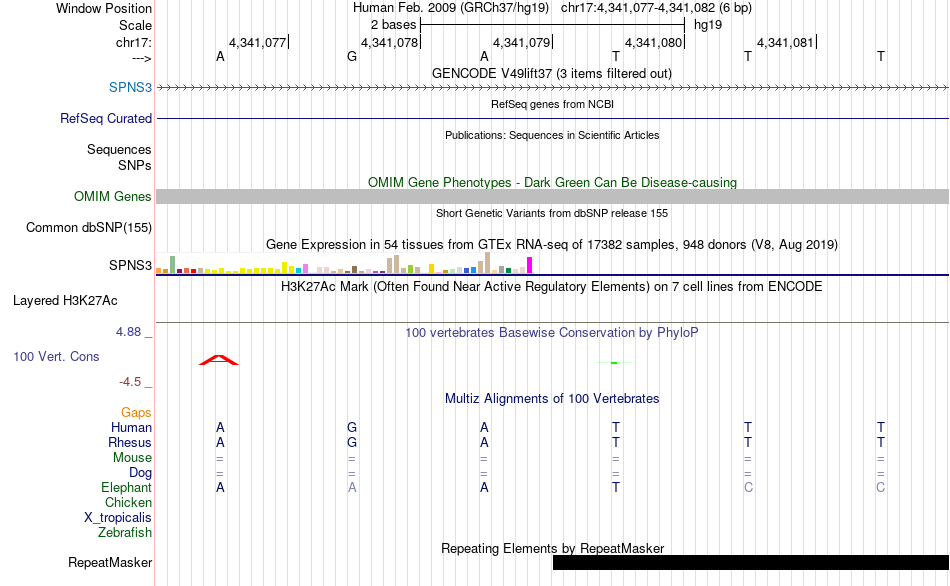950x586 pixels.
Task: Click the magenta bar in GTEx expression chart
Action: tap(530, 265)
